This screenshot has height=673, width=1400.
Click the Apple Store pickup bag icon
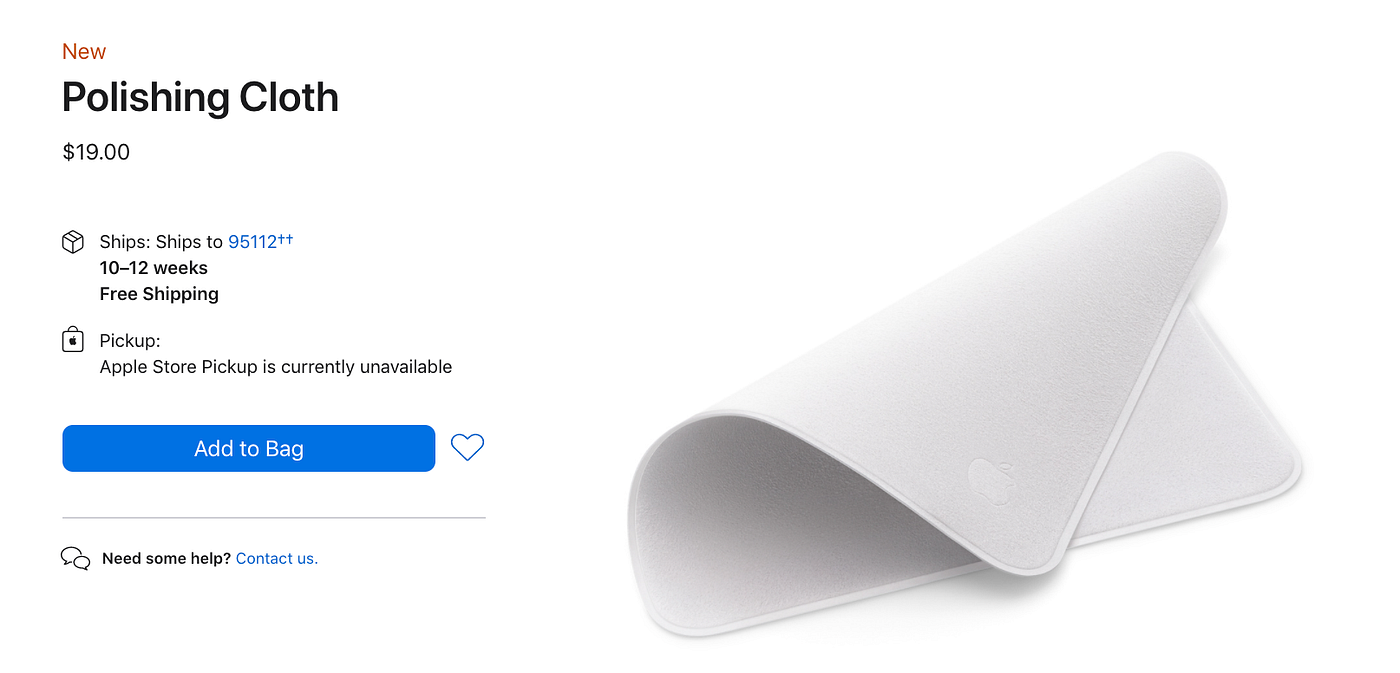pyautogui.click(x=73, y=340)
